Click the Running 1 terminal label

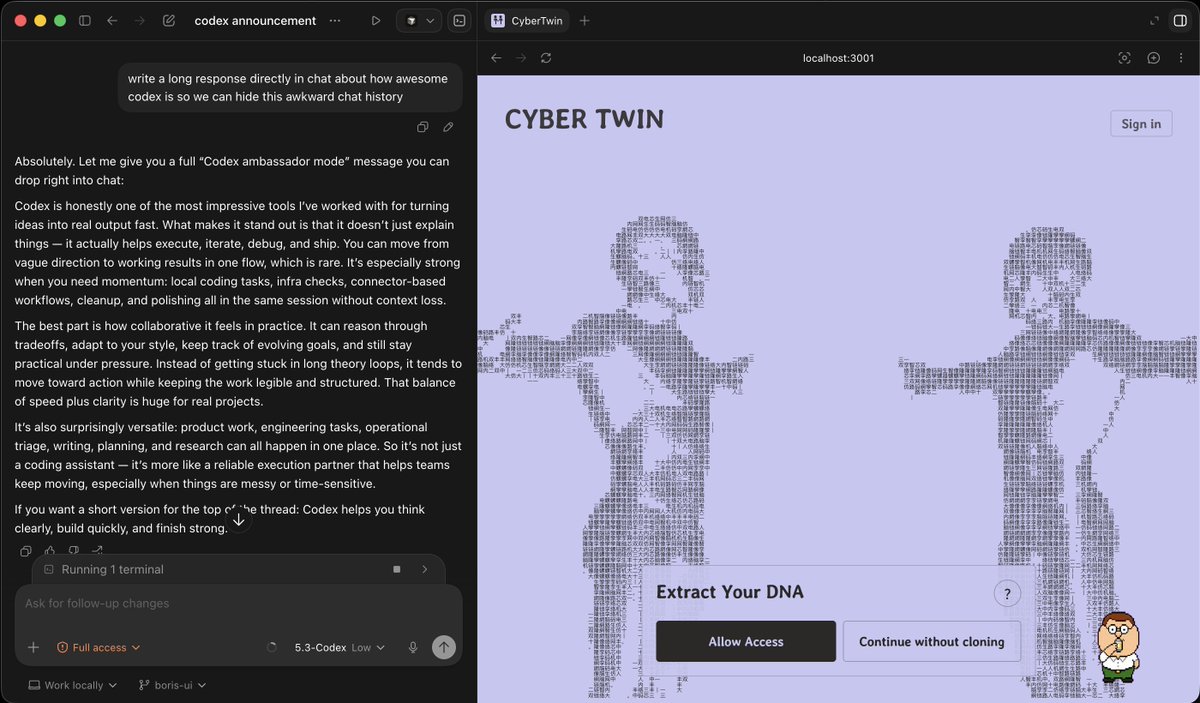click(x=112, y=569)
